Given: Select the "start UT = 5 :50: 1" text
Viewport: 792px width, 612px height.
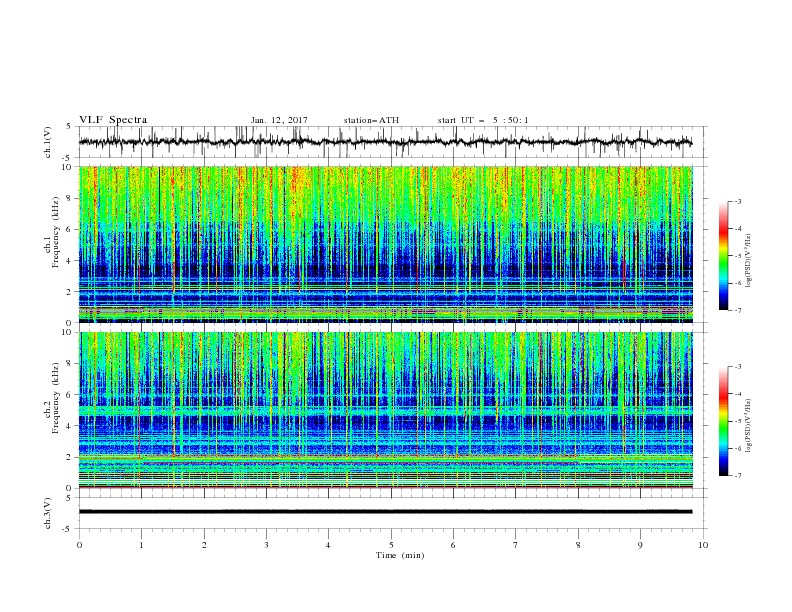Looking at the screenshot, I should (x=483, y=120).
